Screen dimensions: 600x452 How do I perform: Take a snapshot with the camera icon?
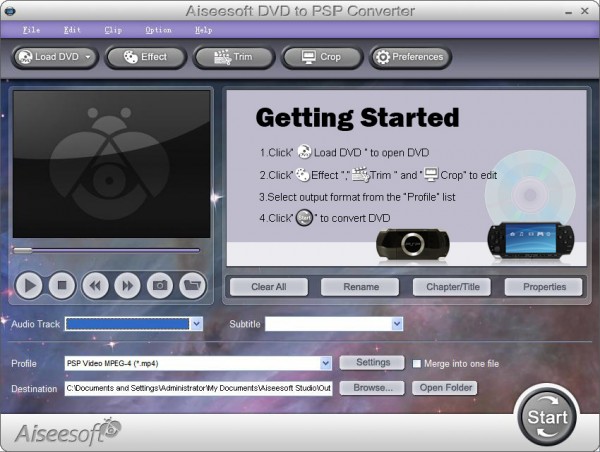point(160,286)
